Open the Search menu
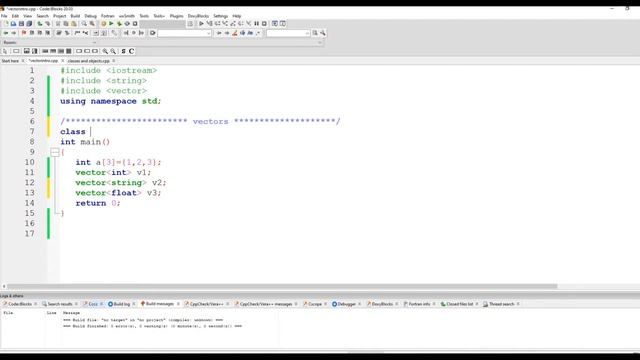This screenshot has width=640, height=360. tap(42, 16)
